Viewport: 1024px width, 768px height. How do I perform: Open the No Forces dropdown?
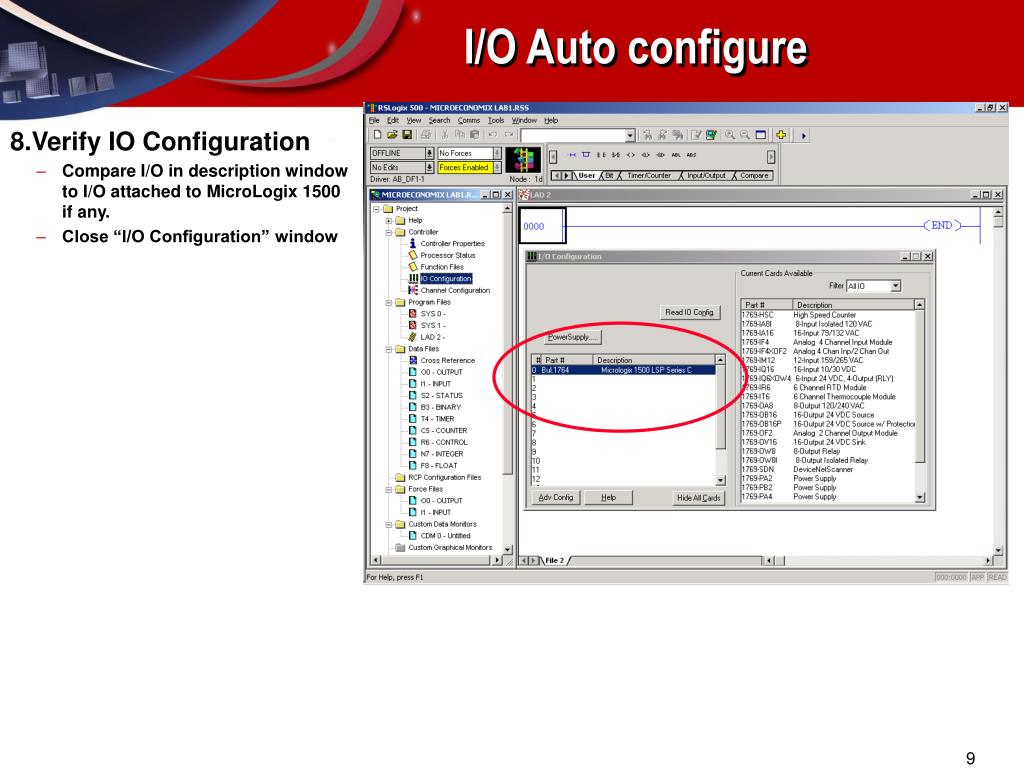[x=497, y=153]
